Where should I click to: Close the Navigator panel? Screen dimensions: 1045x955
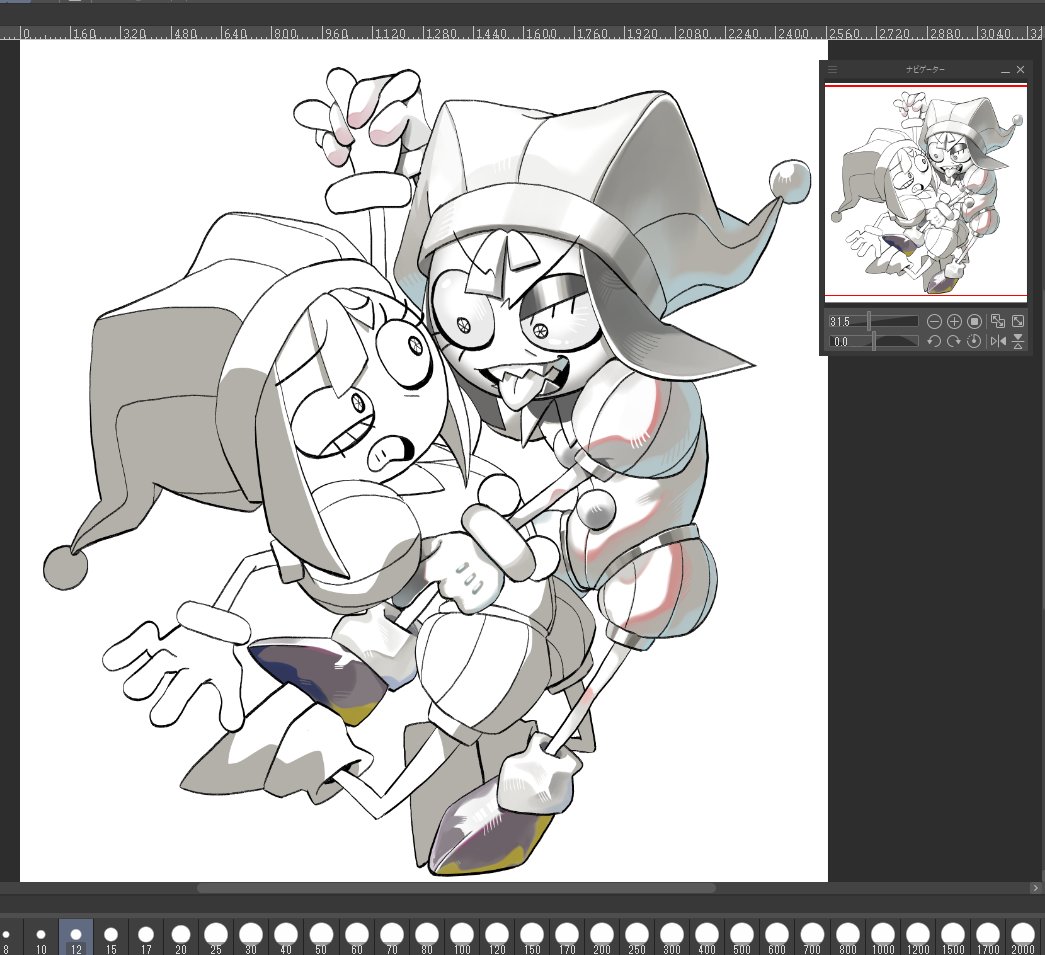click(1020, 69)
